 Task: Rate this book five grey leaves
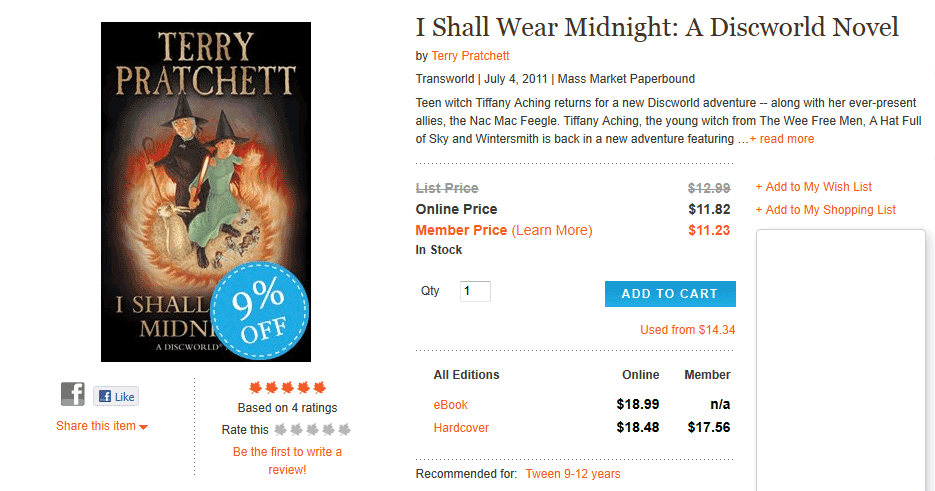click(x=345, y=430)
